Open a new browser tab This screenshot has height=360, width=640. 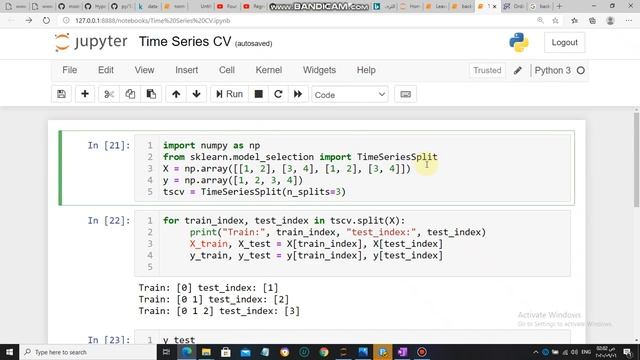(x=559, y=6)
